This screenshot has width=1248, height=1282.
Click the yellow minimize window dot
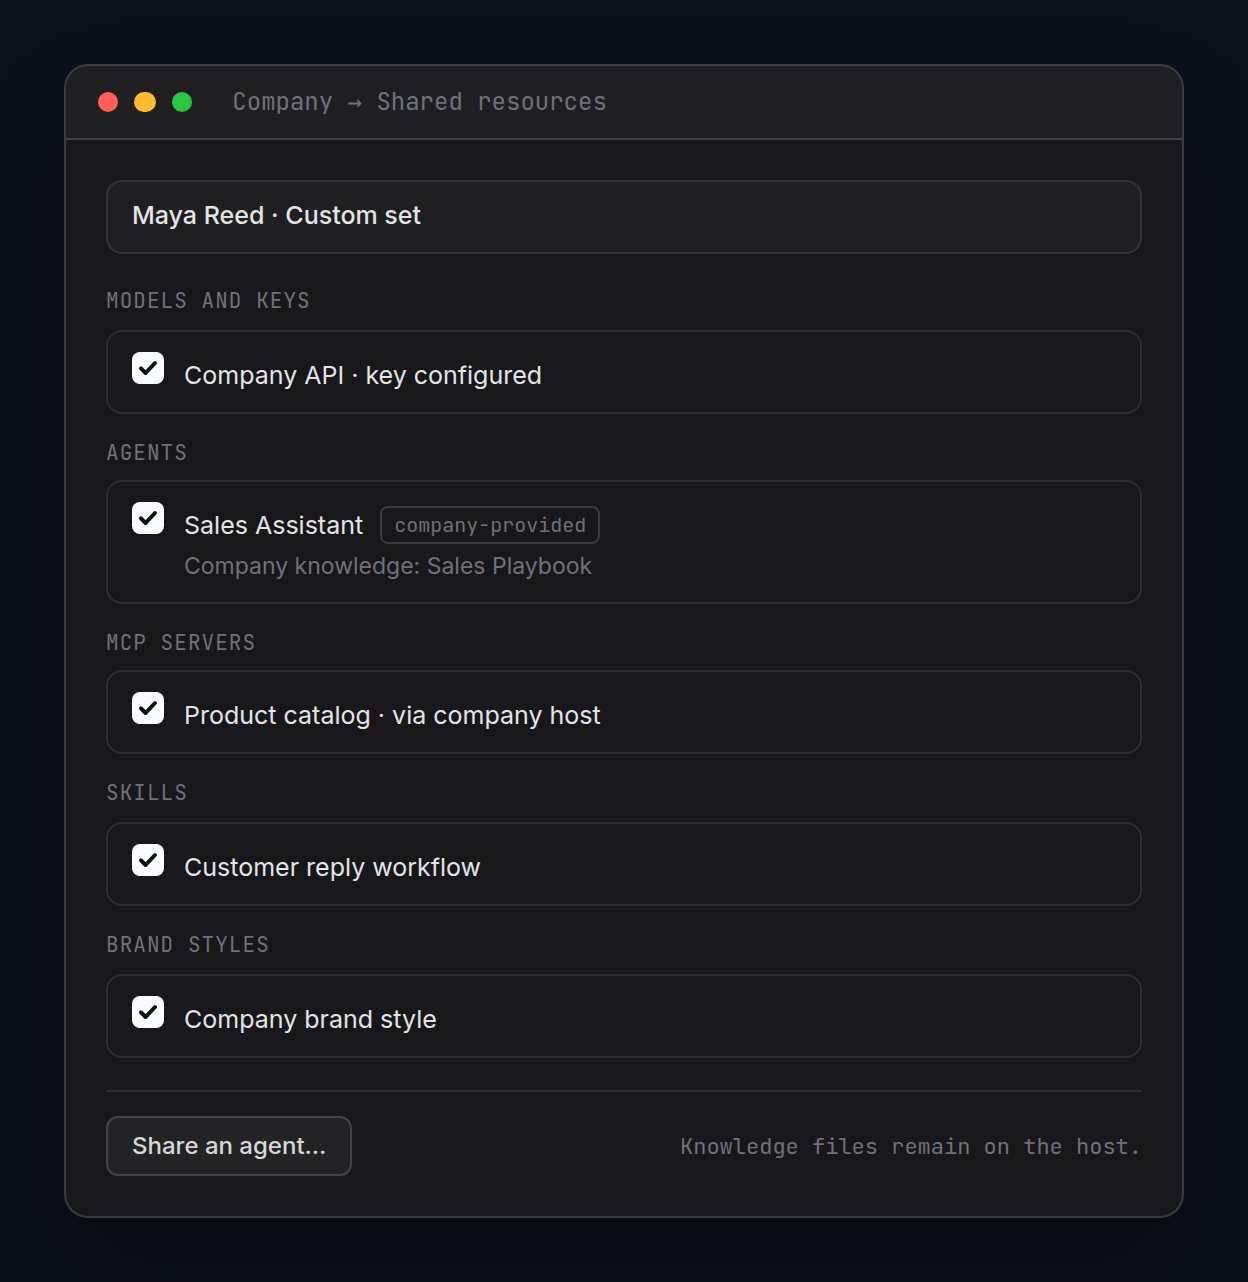pos(145,102)
